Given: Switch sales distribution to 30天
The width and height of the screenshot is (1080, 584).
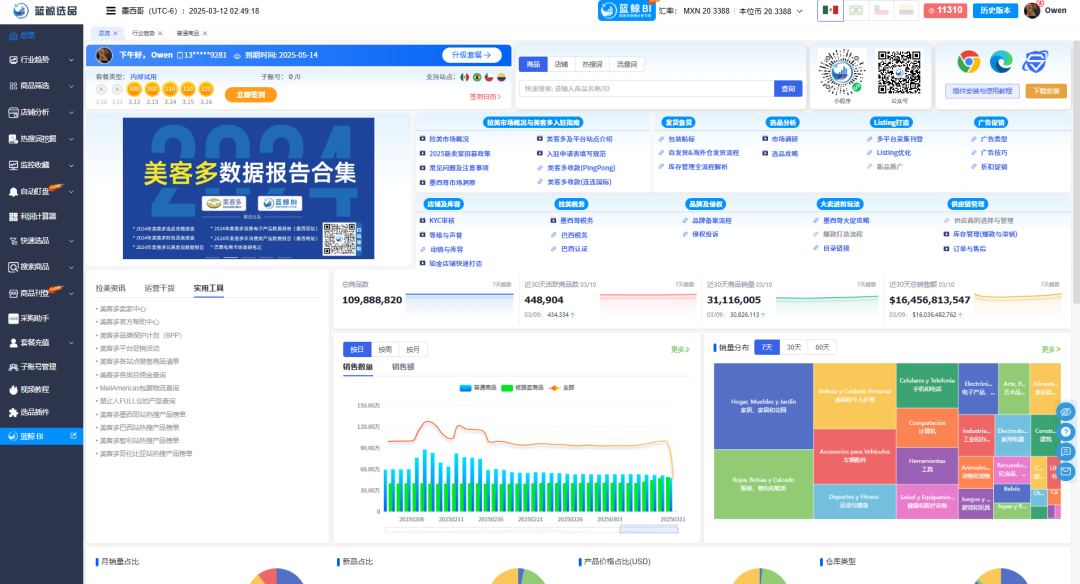Looking at the screenshot, I should tap(793, 347).
